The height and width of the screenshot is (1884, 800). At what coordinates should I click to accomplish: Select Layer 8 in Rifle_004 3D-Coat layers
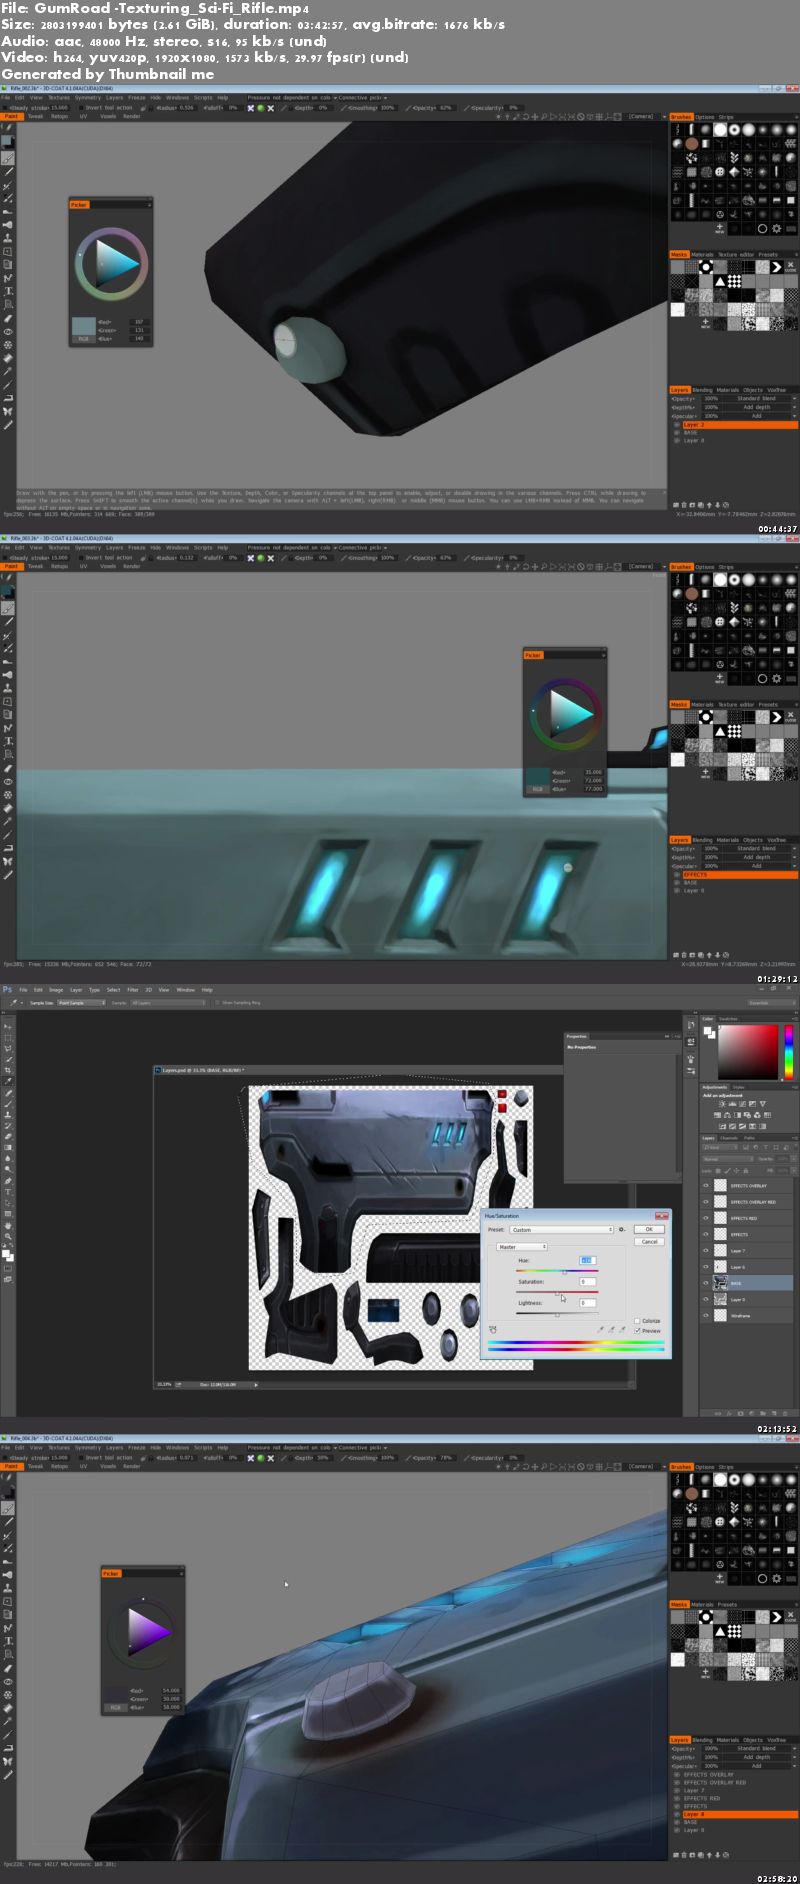pyautogui.click(x=739, y=1814)
